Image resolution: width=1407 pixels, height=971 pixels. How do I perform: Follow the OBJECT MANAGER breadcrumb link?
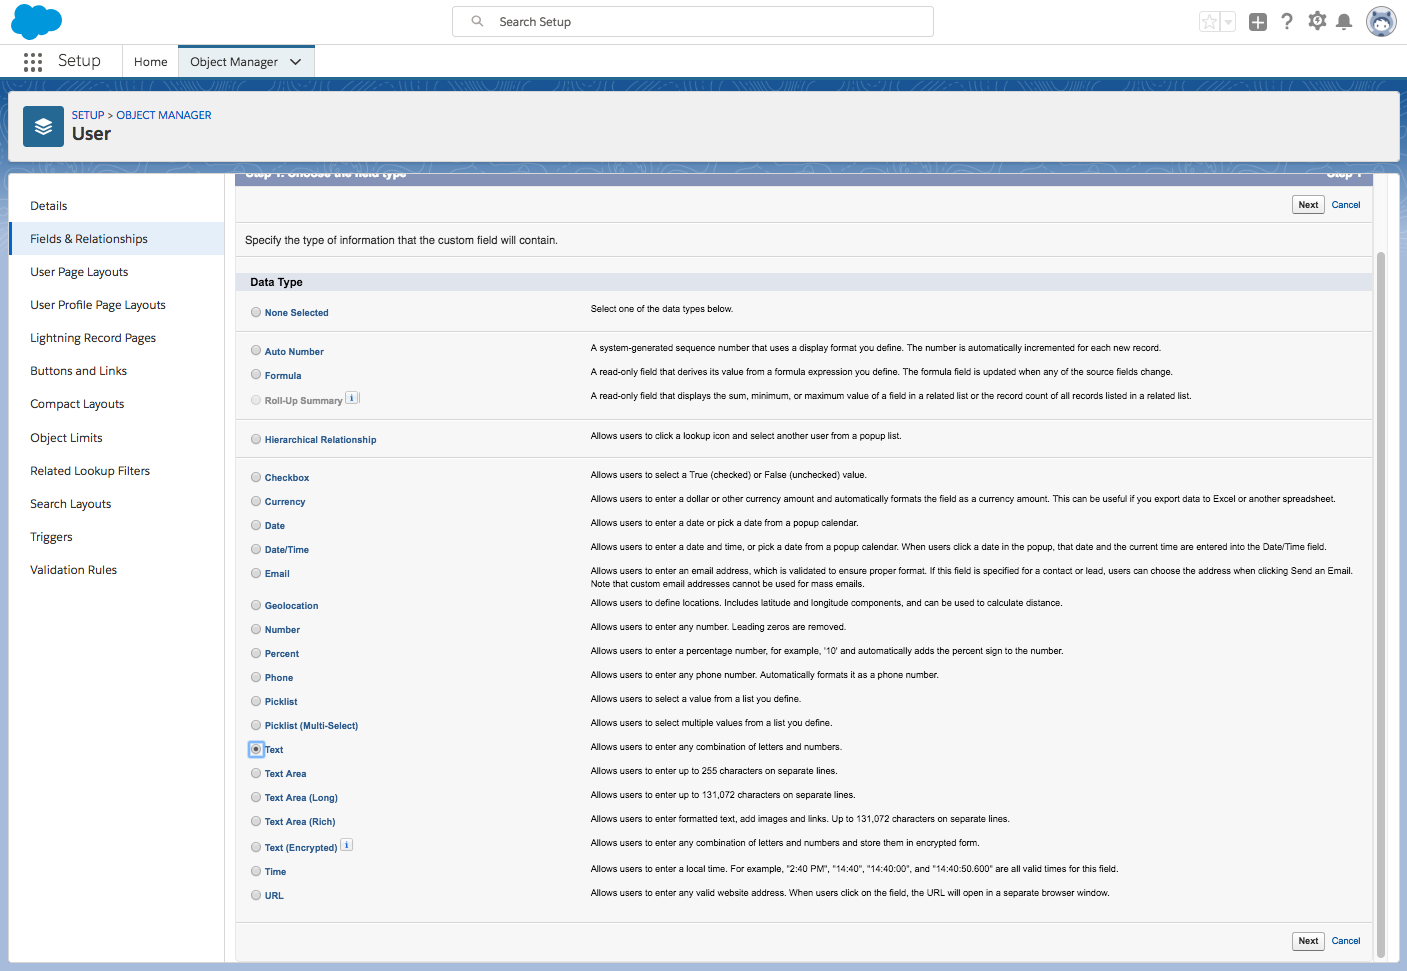pyautogui.click(x=164, y=115)
